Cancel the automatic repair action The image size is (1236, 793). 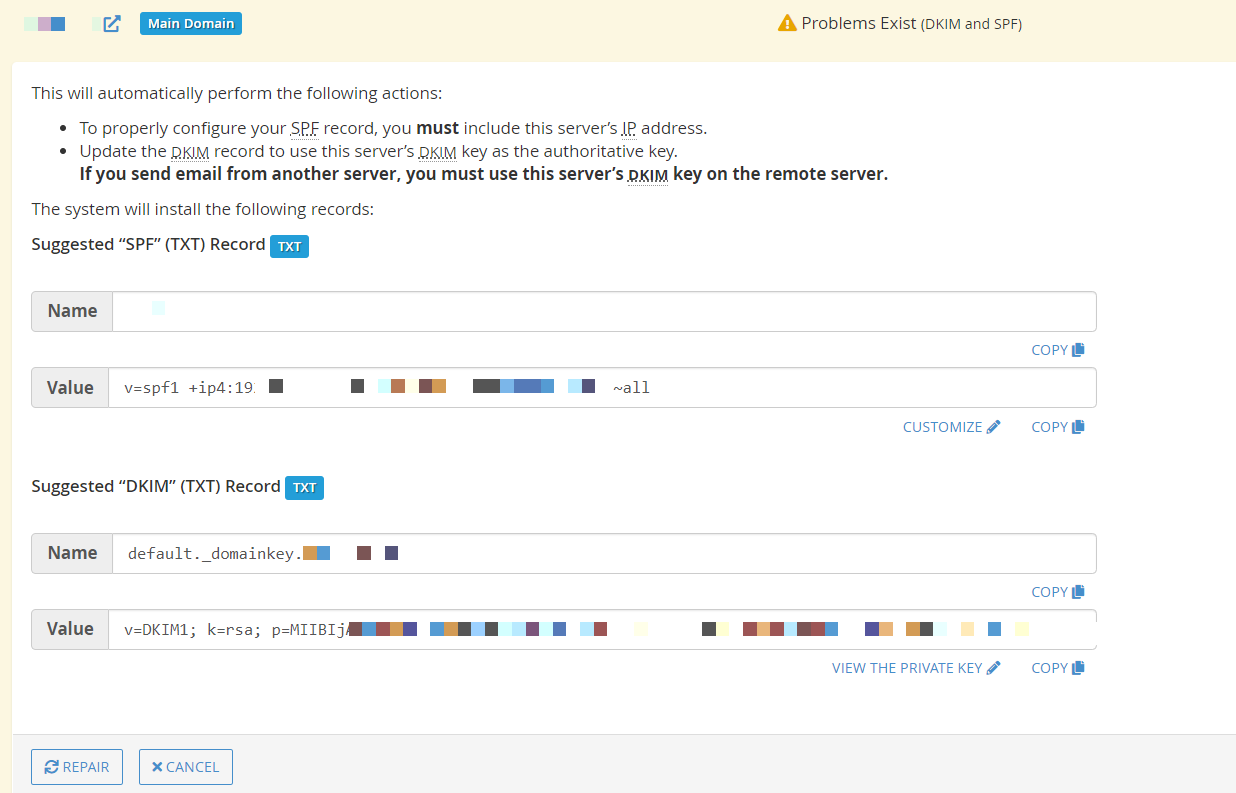(185, 766)
